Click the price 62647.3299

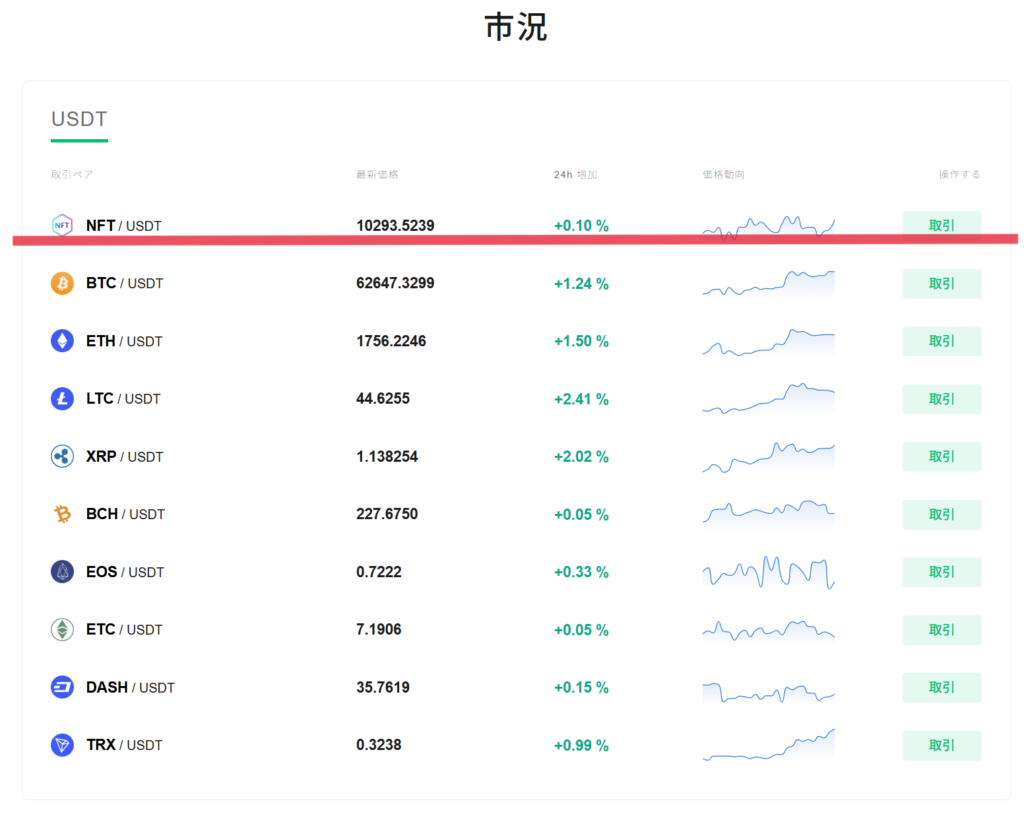tap(395, 283)
